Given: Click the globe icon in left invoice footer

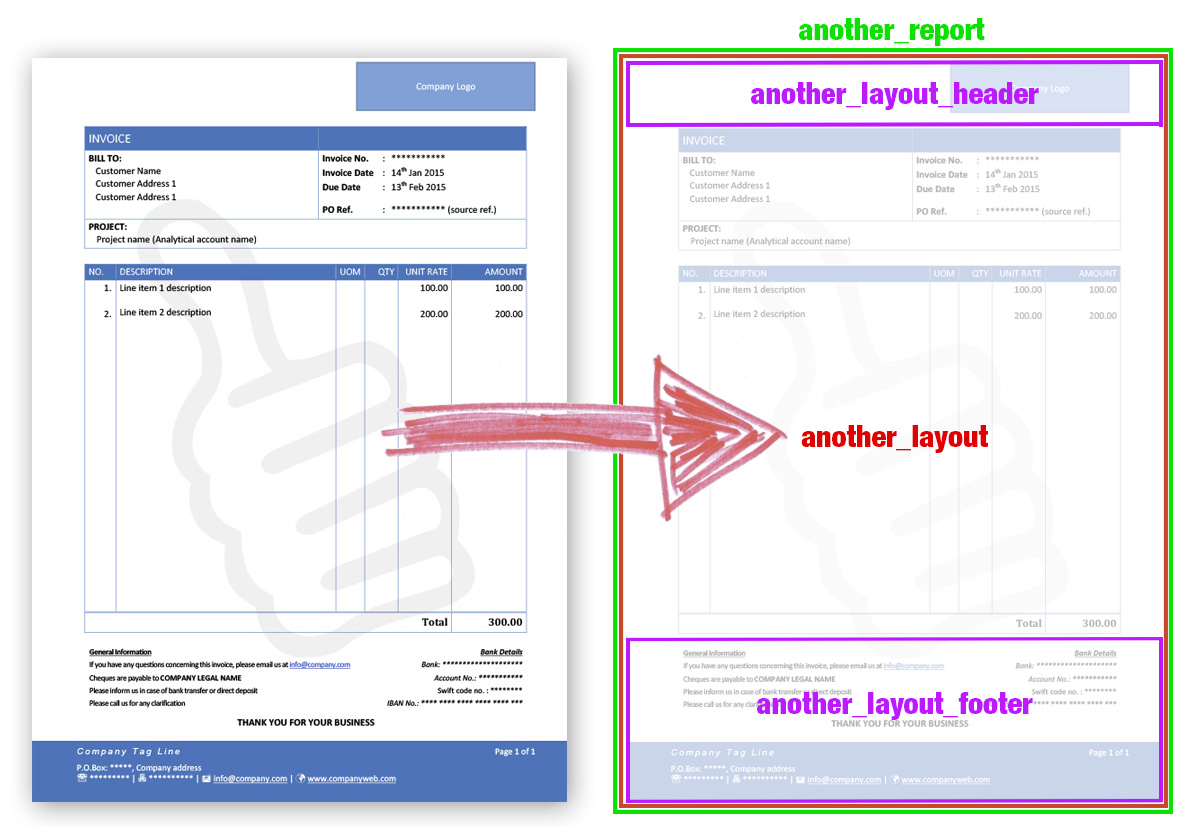Looking at the screenshot, I should click(301, 779).
